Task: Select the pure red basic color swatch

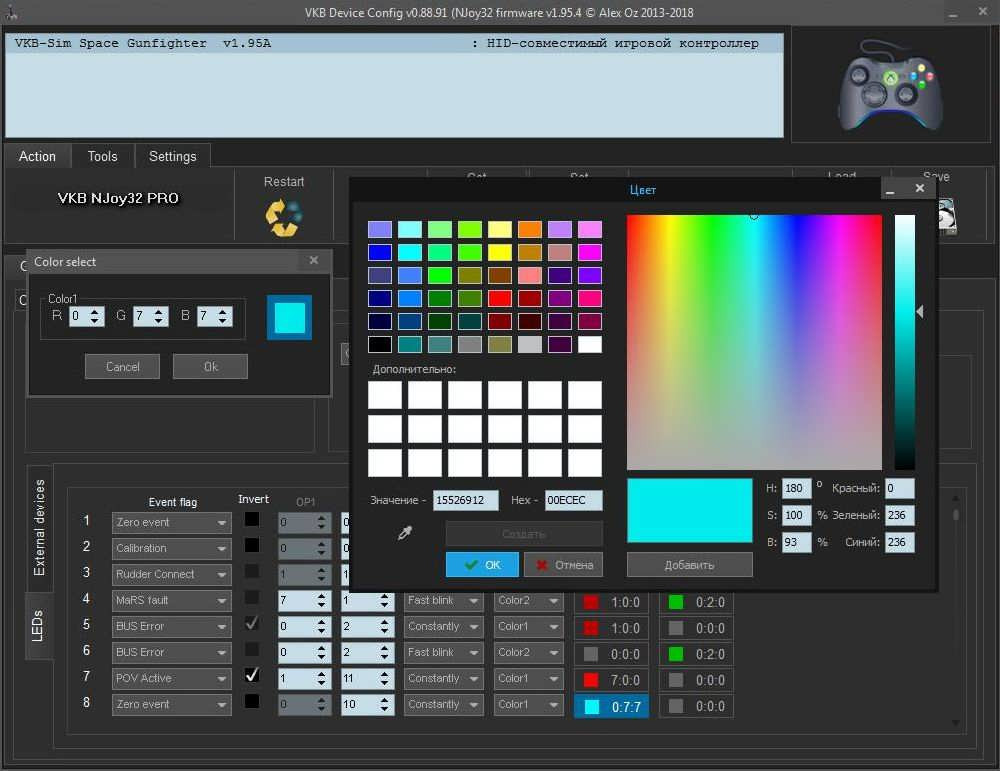Action: 499,298
